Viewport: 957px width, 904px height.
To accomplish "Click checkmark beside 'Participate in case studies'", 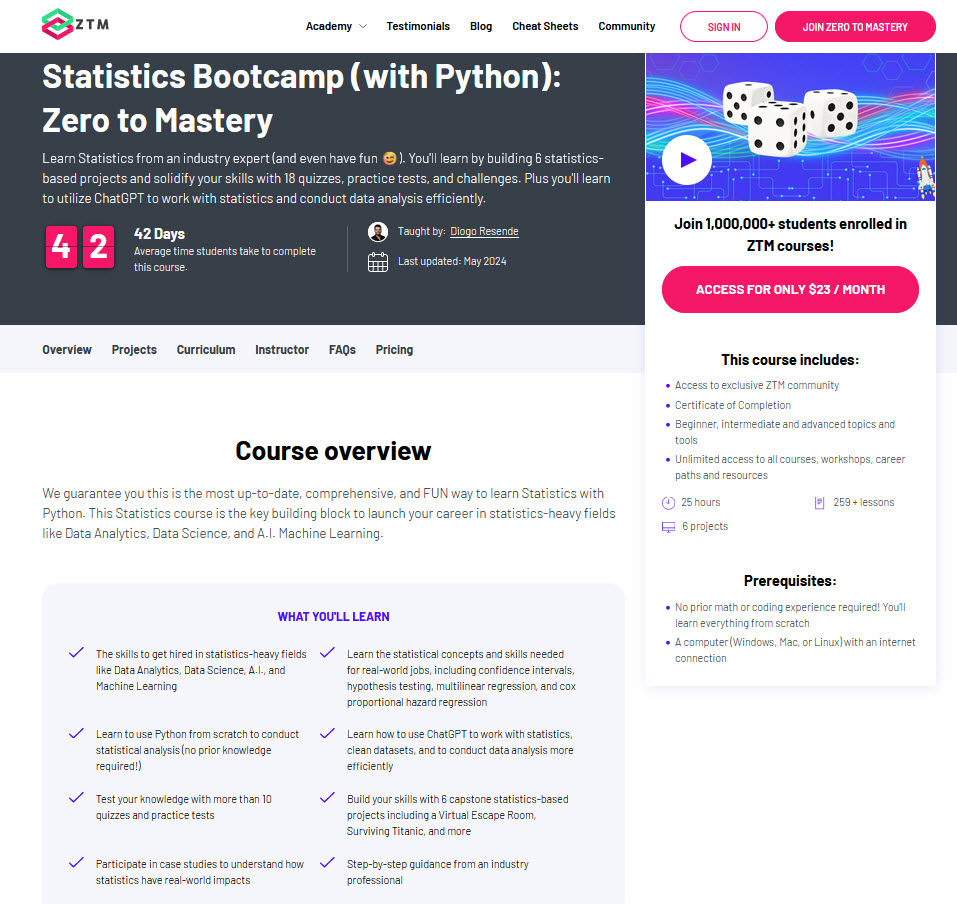I will (76, 862).
